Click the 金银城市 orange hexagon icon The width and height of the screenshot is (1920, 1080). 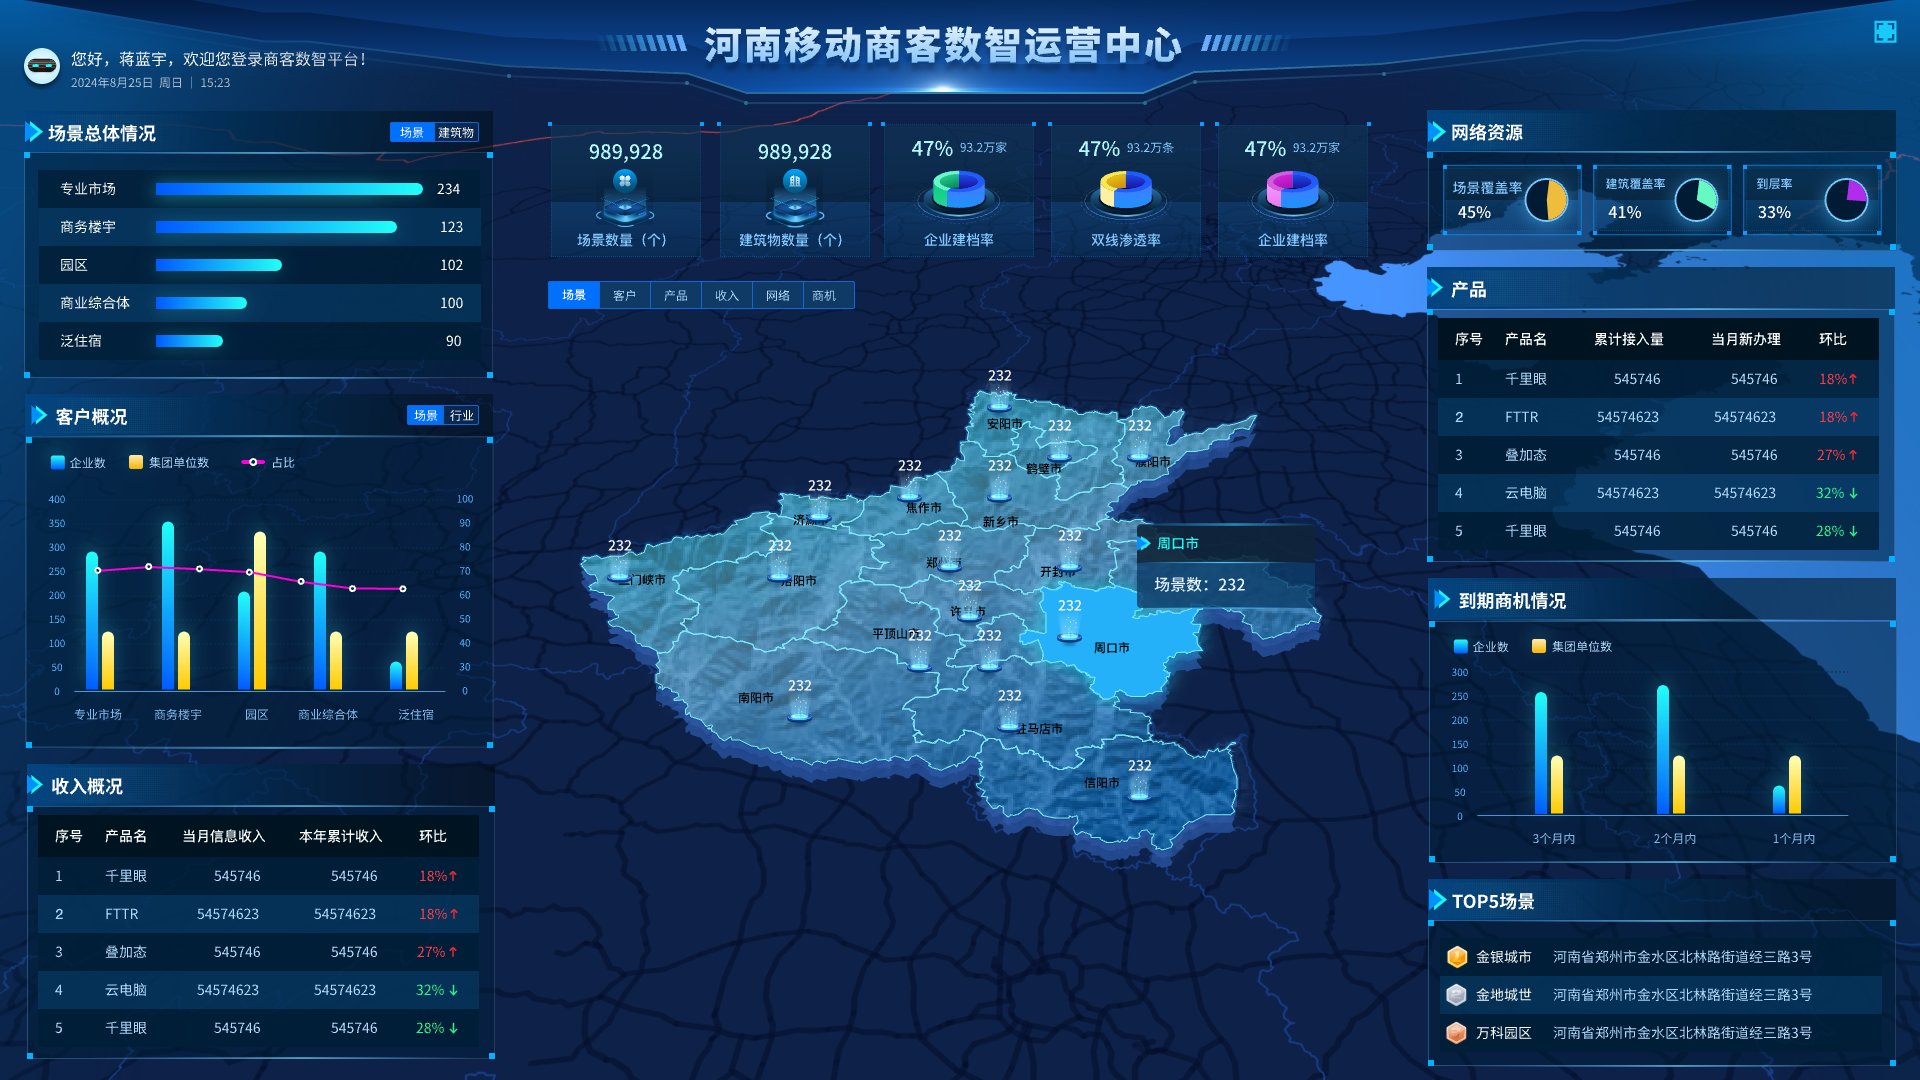click(1457, 957)
